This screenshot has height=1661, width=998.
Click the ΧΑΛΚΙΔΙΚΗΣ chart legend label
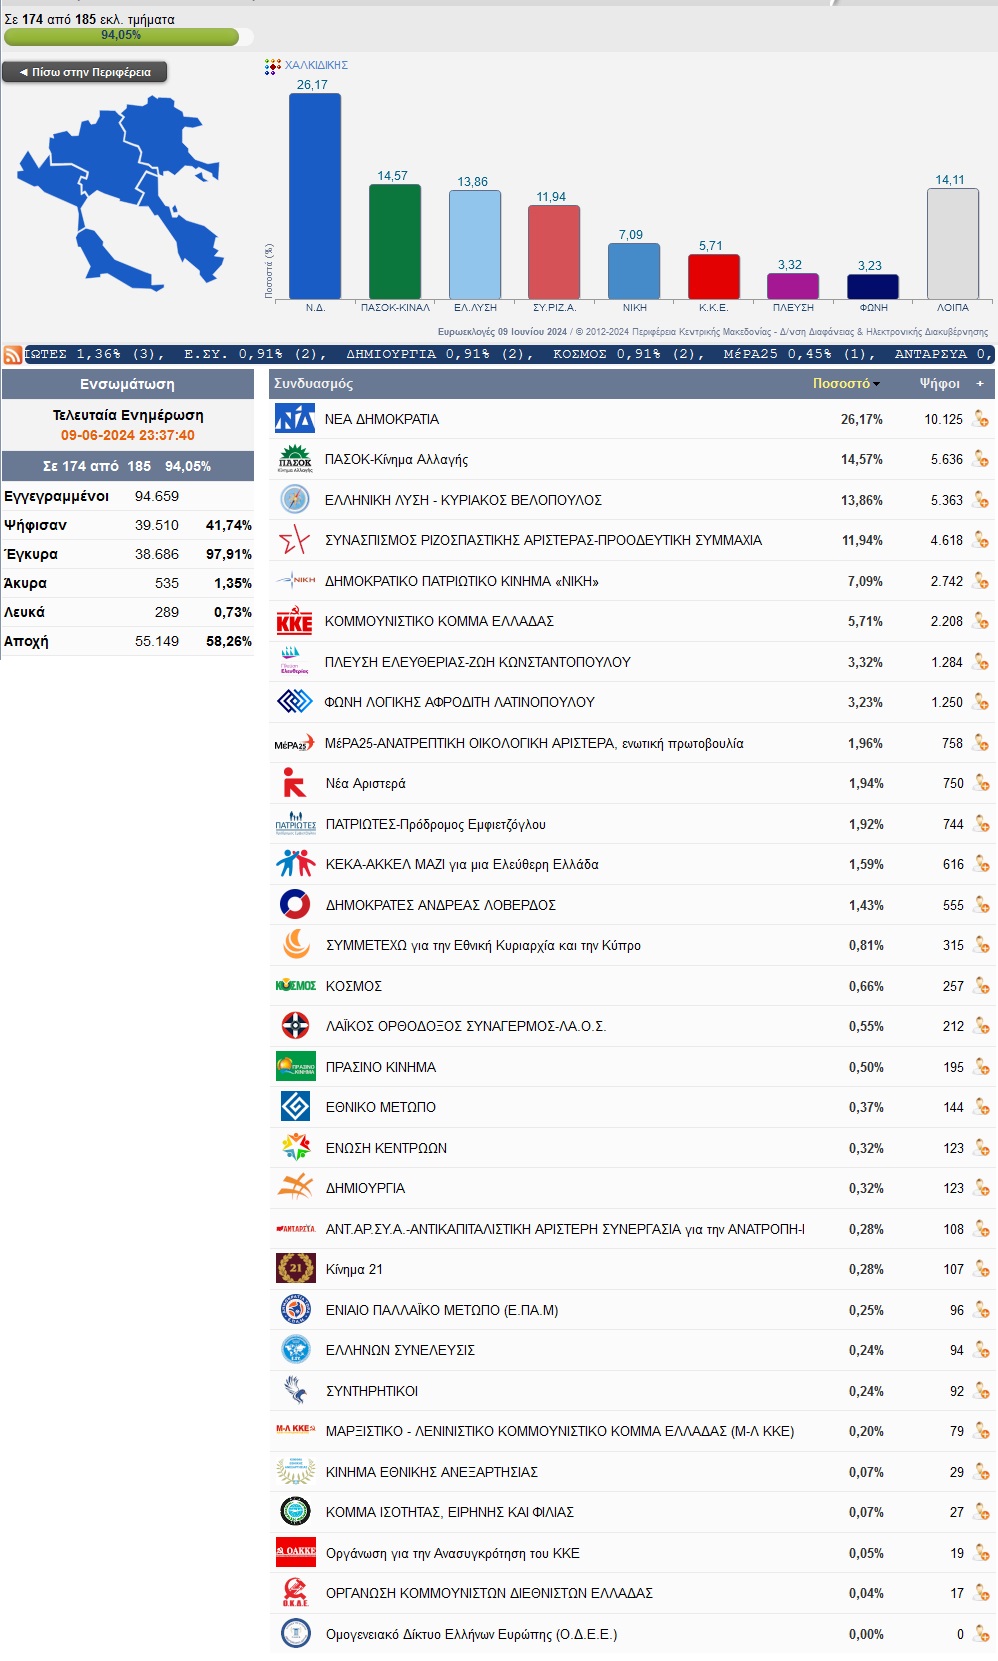coord(316,65)
